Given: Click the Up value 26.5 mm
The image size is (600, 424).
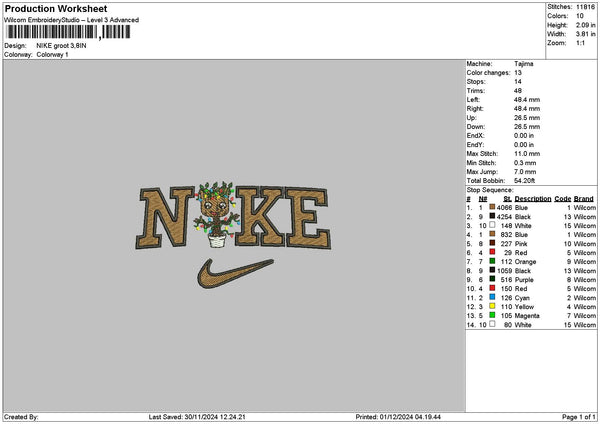Looking at the screenshot, I should tap(527, 118).
